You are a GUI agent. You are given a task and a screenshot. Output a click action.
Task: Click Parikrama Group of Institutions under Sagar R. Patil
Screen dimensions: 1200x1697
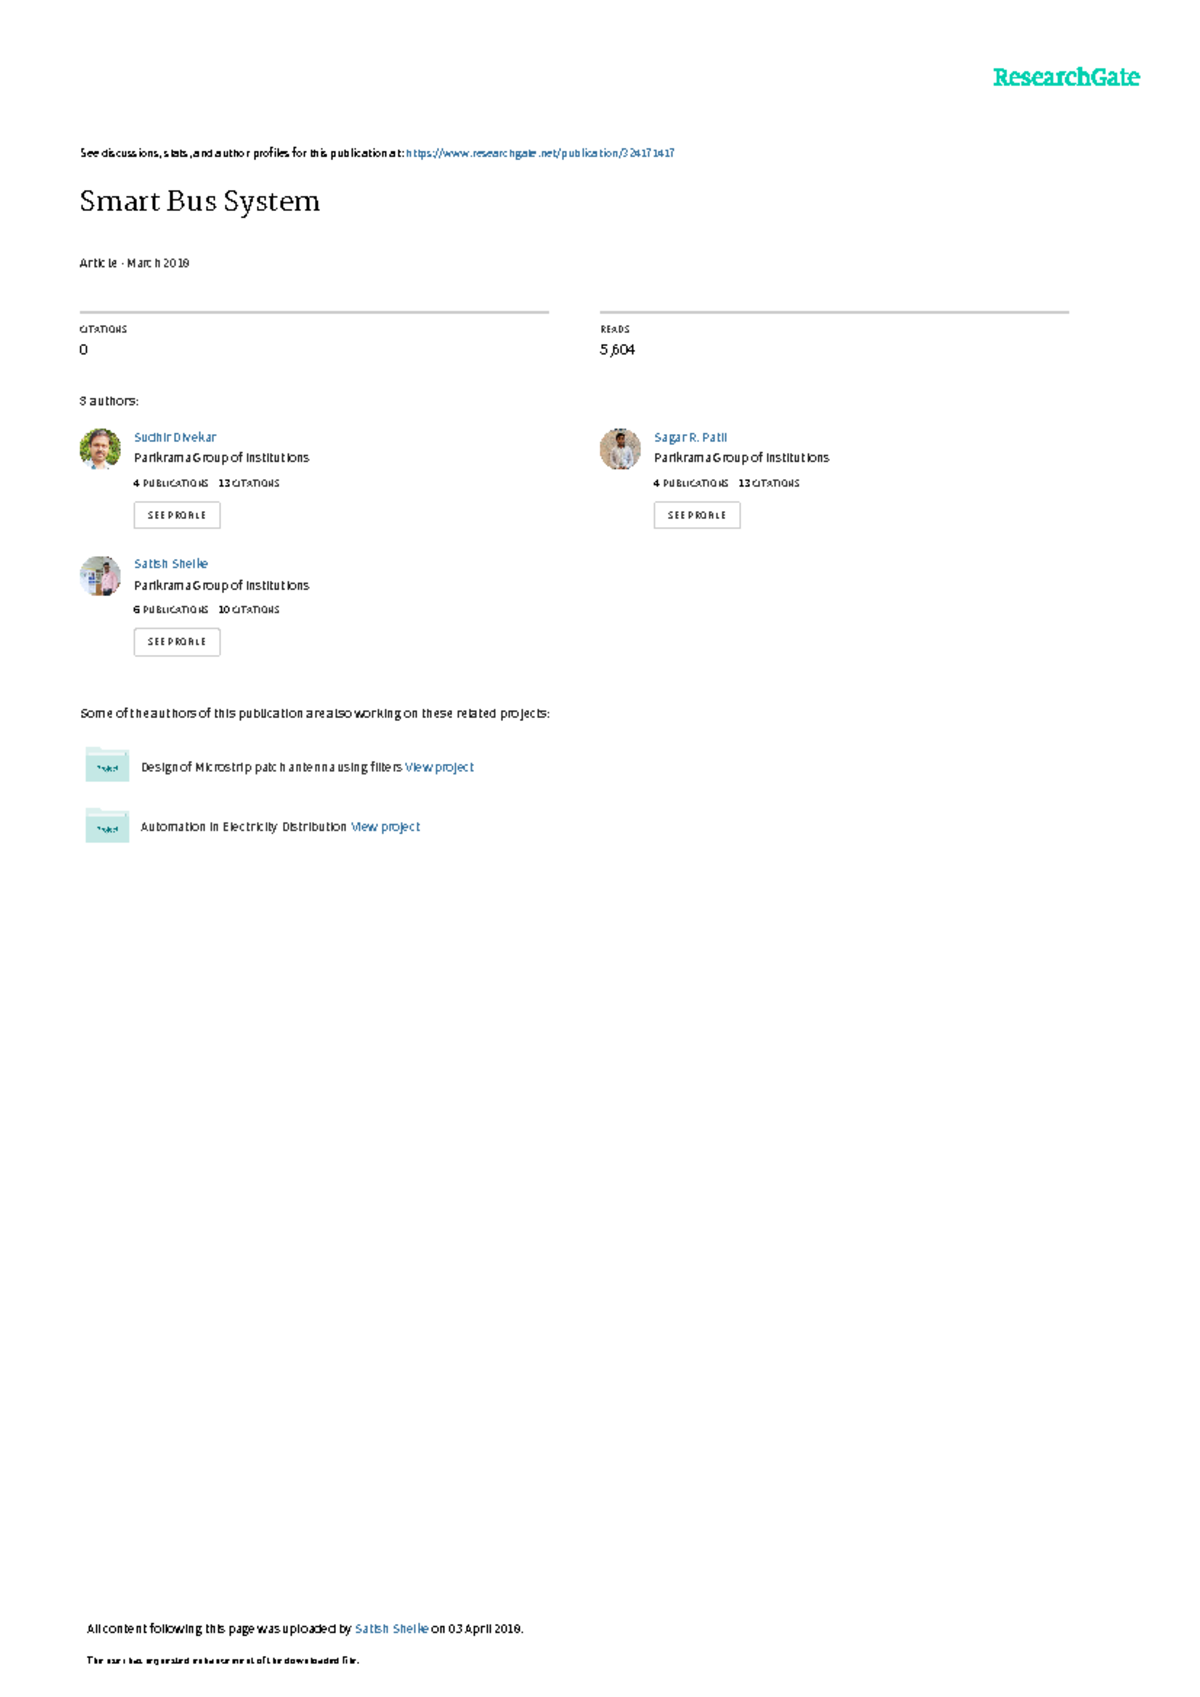coord(741,458)
